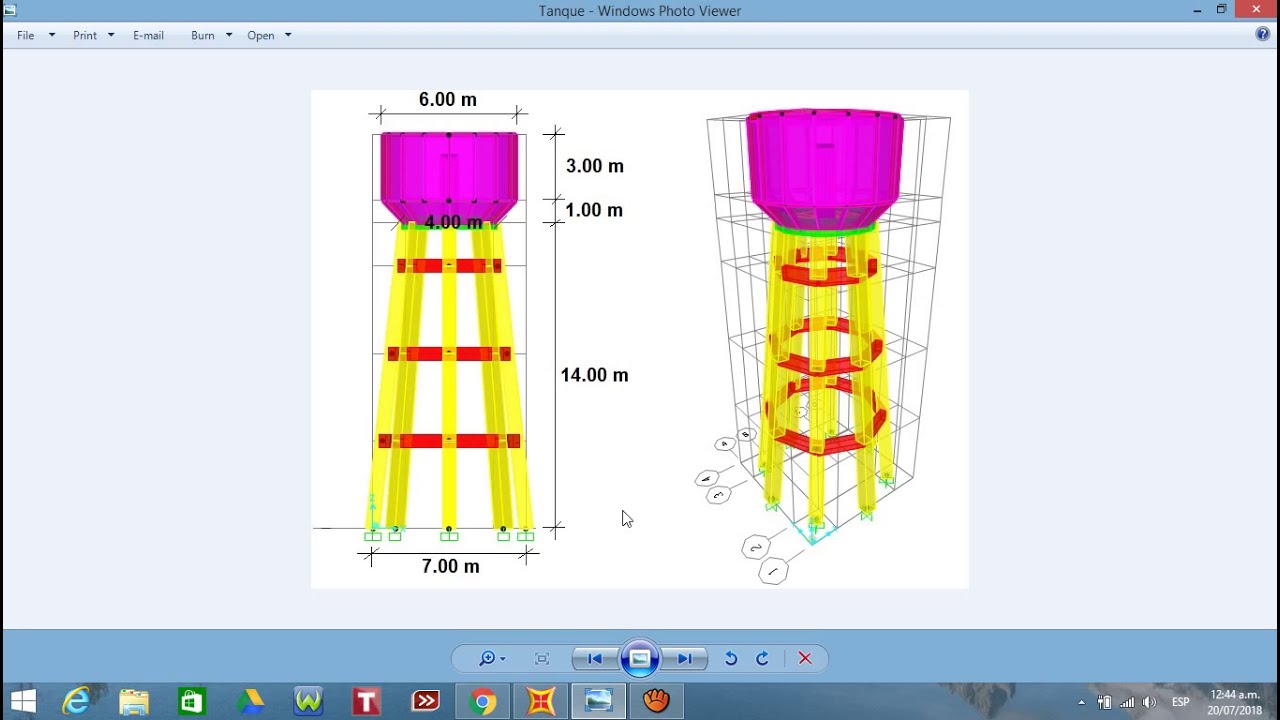This screenshot has height=720, width=1280.
Task: Change the ESP input language
Action: 1181,702
